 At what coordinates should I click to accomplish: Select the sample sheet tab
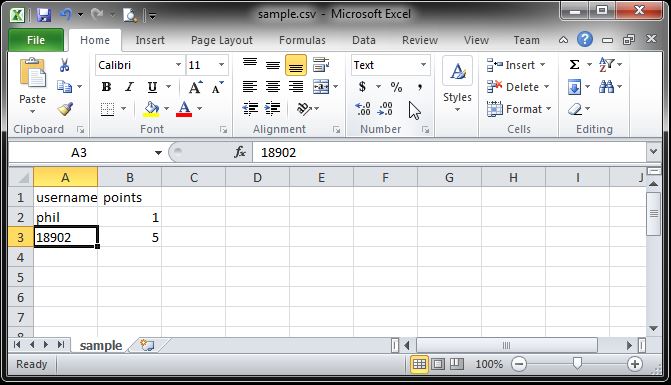(x=101, y=345)
